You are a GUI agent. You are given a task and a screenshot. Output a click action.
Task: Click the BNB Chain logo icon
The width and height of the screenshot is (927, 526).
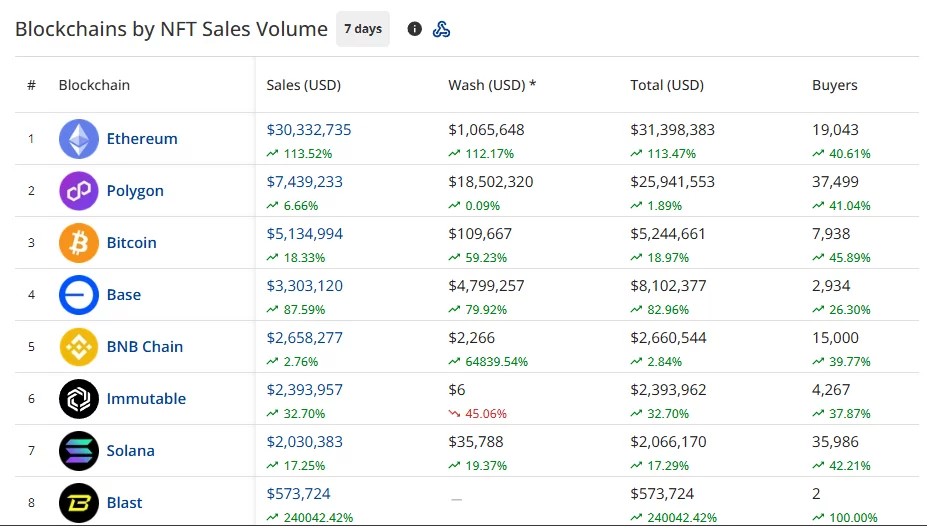click(x=79, y=347)
